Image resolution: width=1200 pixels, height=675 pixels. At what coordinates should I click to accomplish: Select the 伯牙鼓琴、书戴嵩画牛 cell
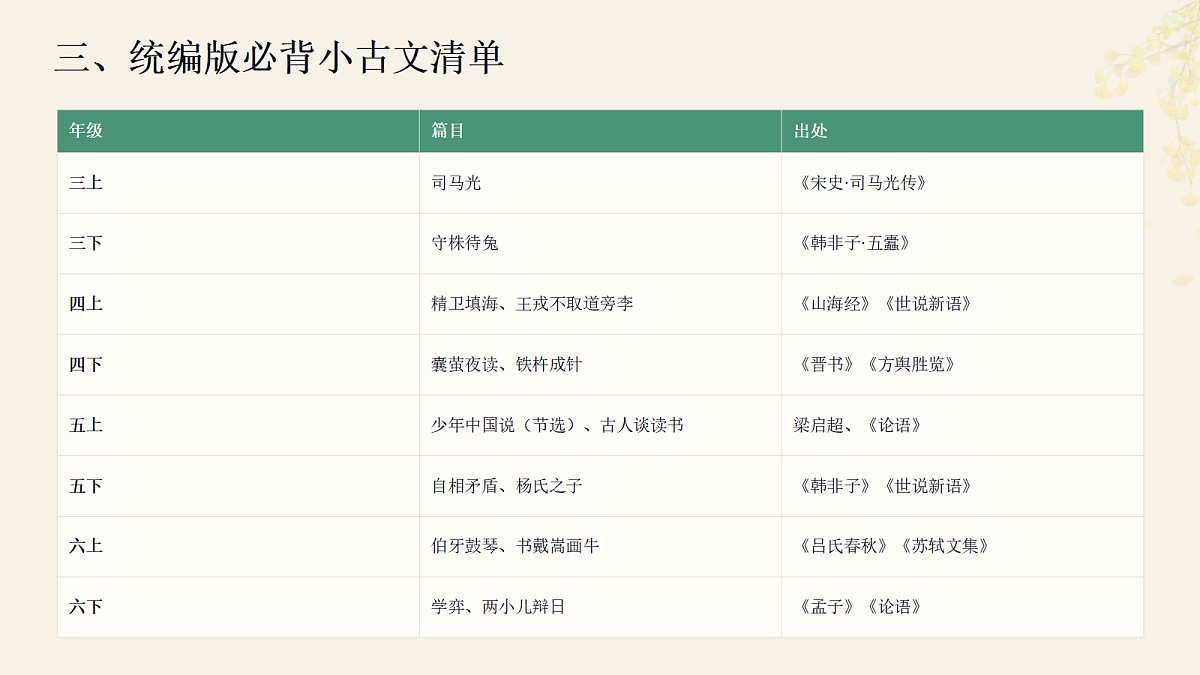pos(600,546)
